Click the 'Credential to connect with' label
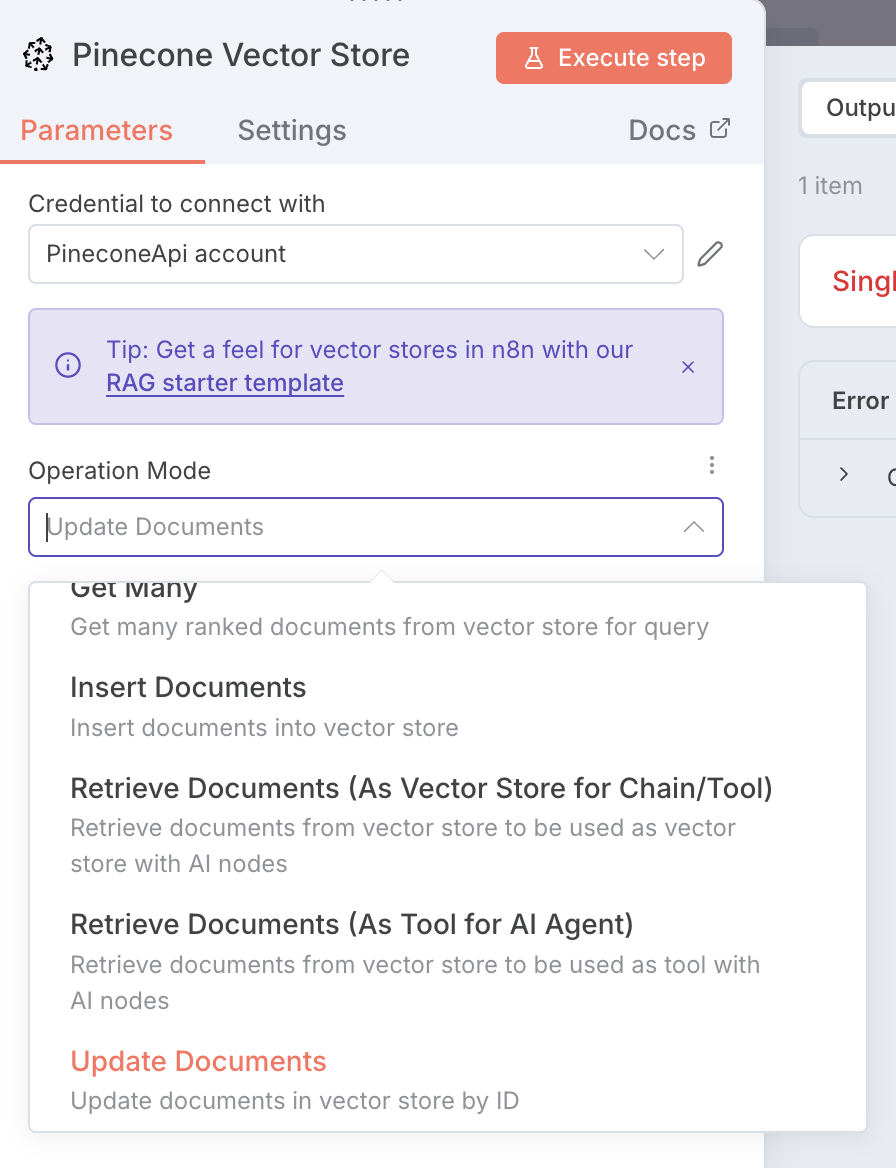 point(177,203)
